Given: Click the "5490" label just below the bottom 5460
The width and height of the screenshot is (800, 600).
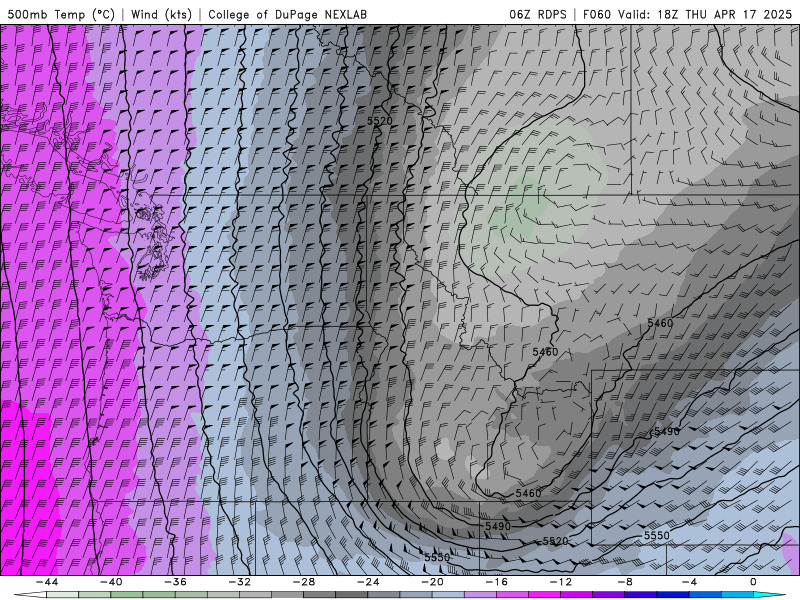Looking at the screenshot, I should pos(498,526).
